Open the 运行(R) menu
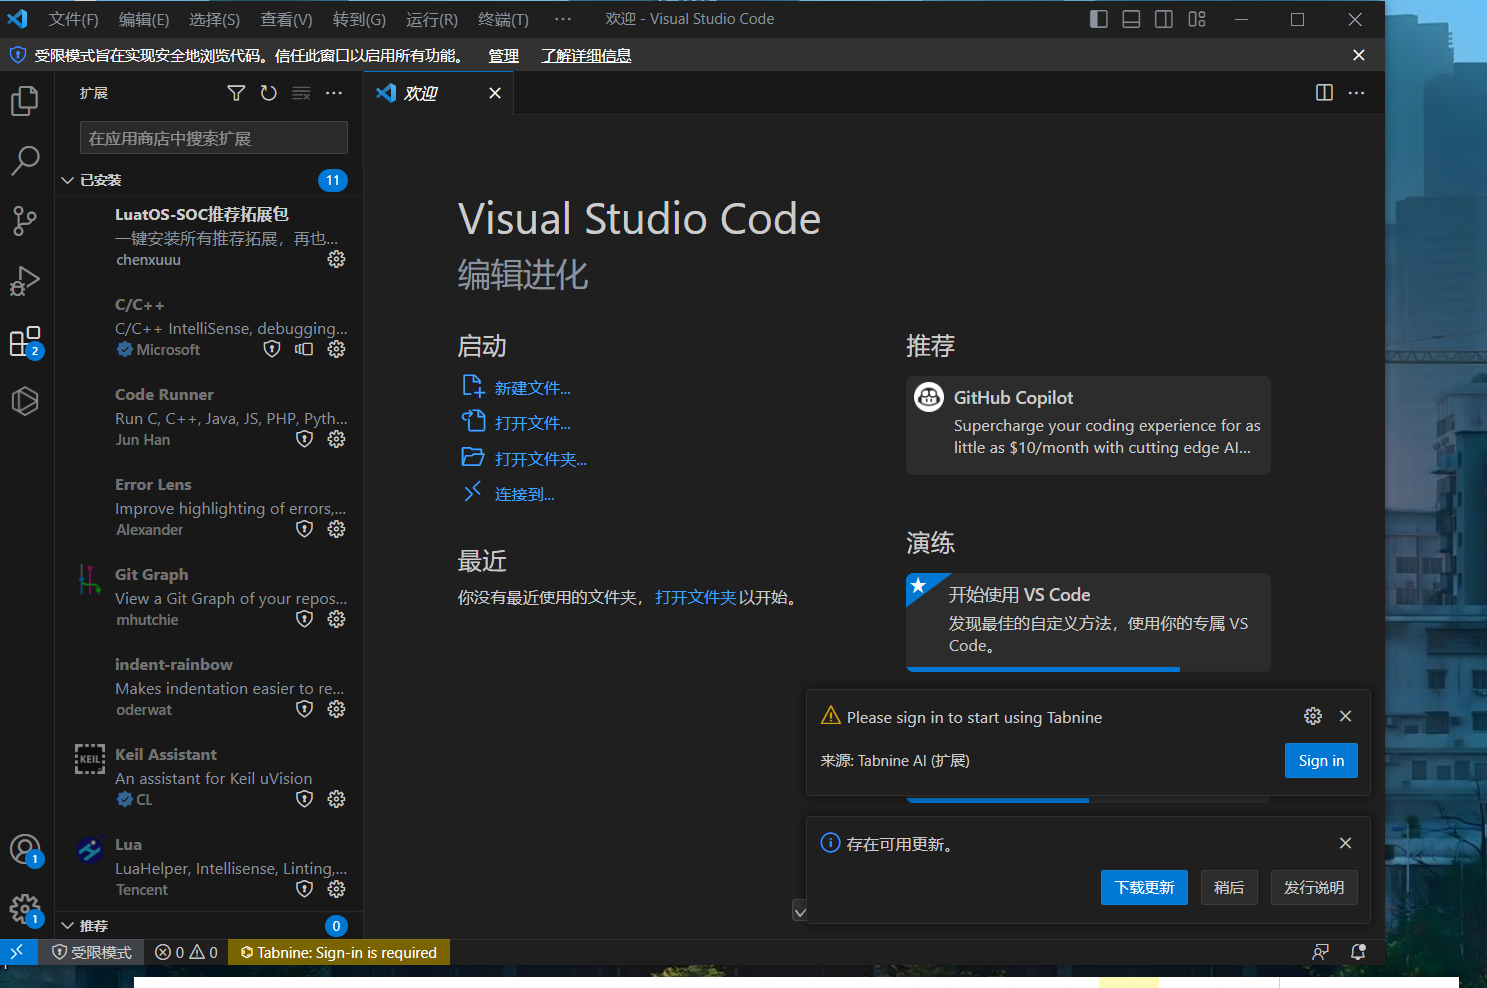Screen dimensions: 1487x988 432,19
